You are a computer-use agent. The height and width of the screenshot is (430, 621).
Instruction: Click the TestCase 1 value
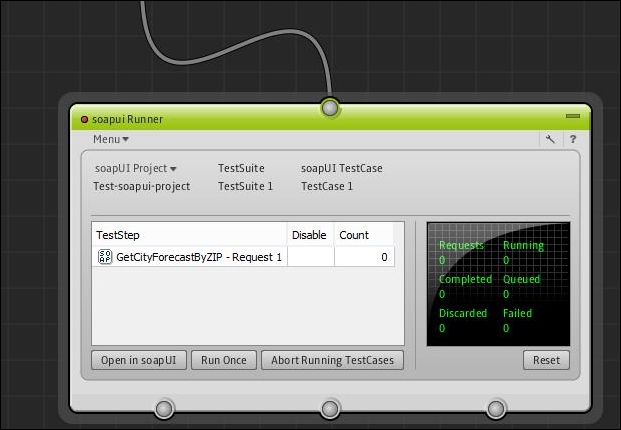point(327,186)
